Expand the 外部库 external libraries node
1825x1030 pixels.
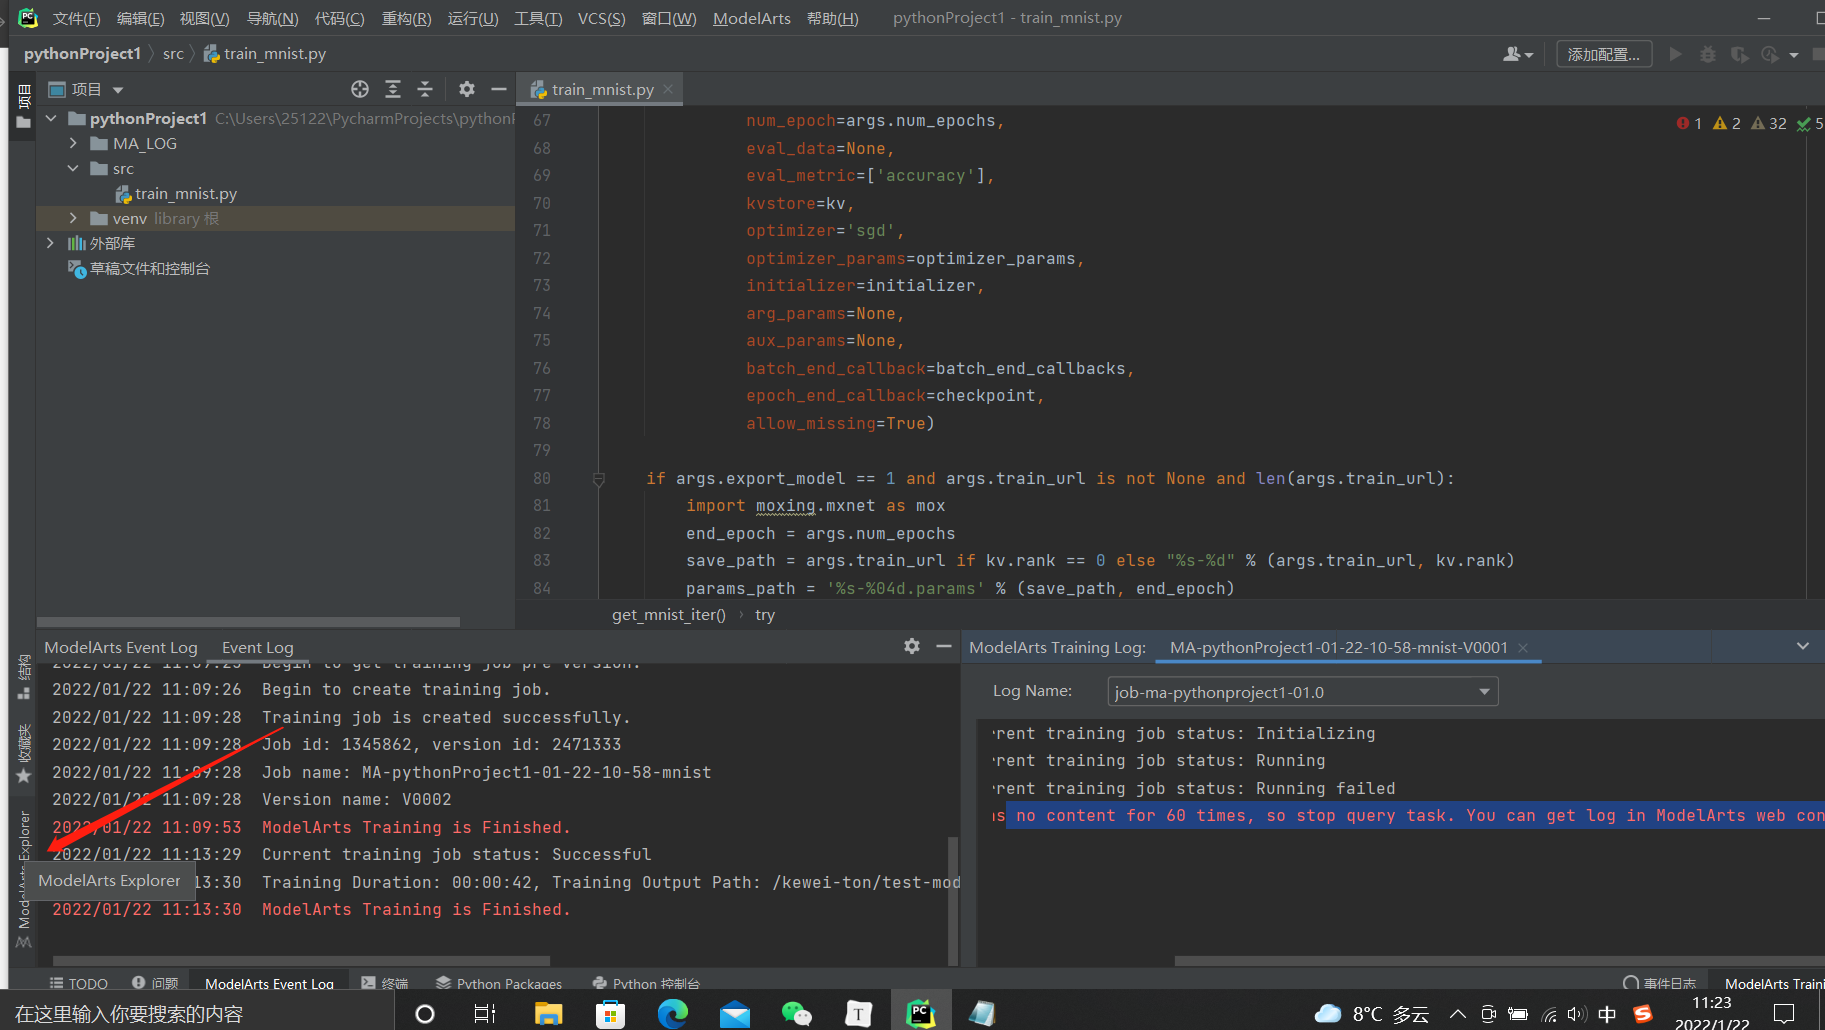(x=51, y=243)
